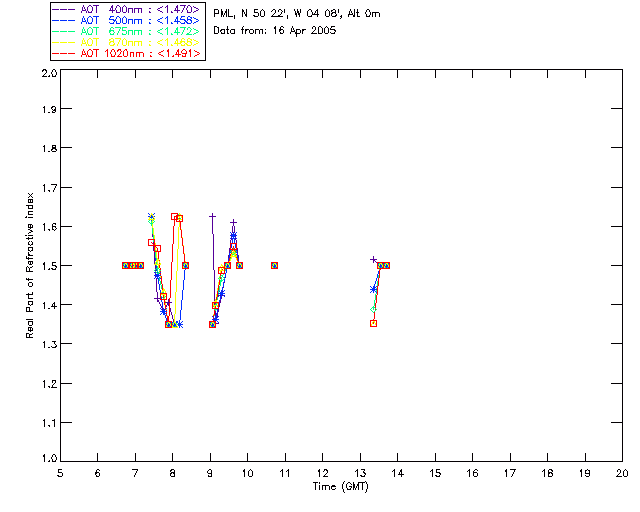This screenshot has height=512, width=640.
Task: Click the 'Data from: 16 Apr 2005' text
Action: click(x=275, y=31)
